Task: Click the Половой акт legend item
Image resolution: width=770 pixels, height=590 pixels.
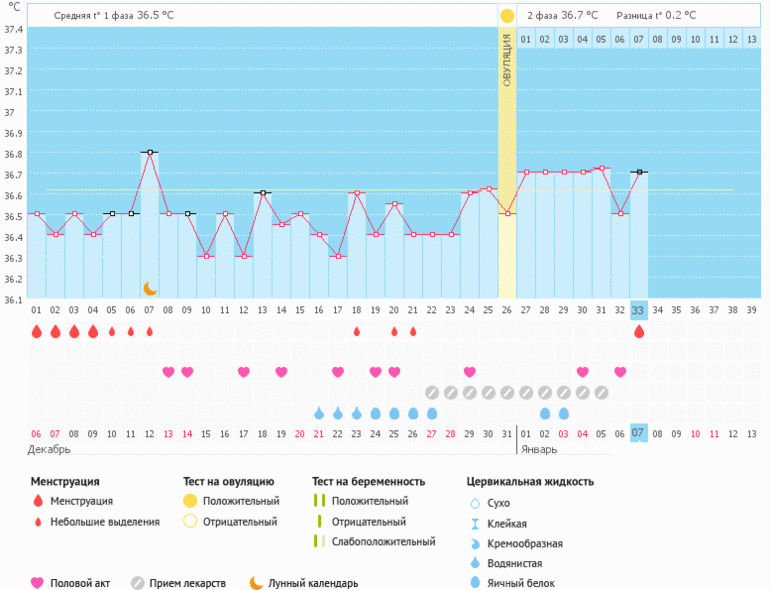Action: pyautogui.click(x=74, y=583)
